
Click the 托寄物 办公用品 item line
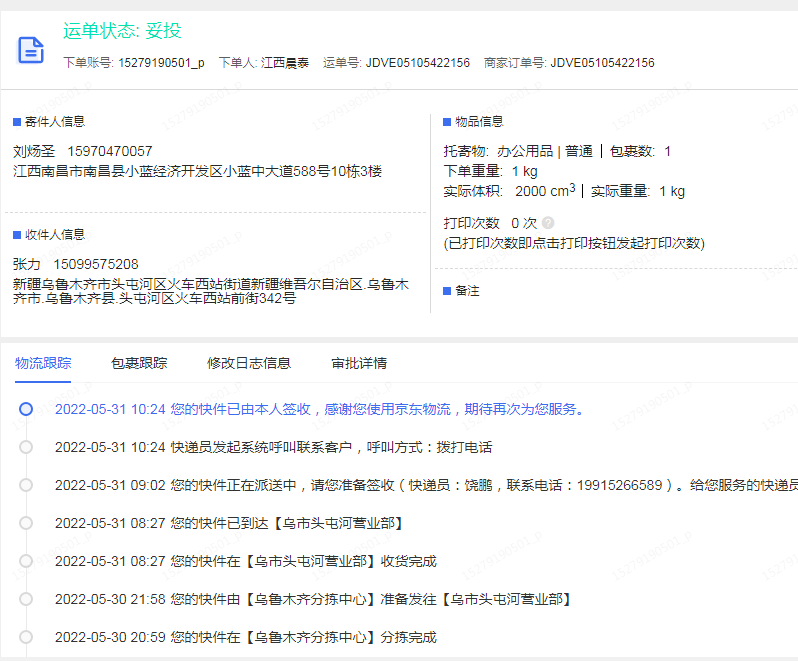coord(518,151)
